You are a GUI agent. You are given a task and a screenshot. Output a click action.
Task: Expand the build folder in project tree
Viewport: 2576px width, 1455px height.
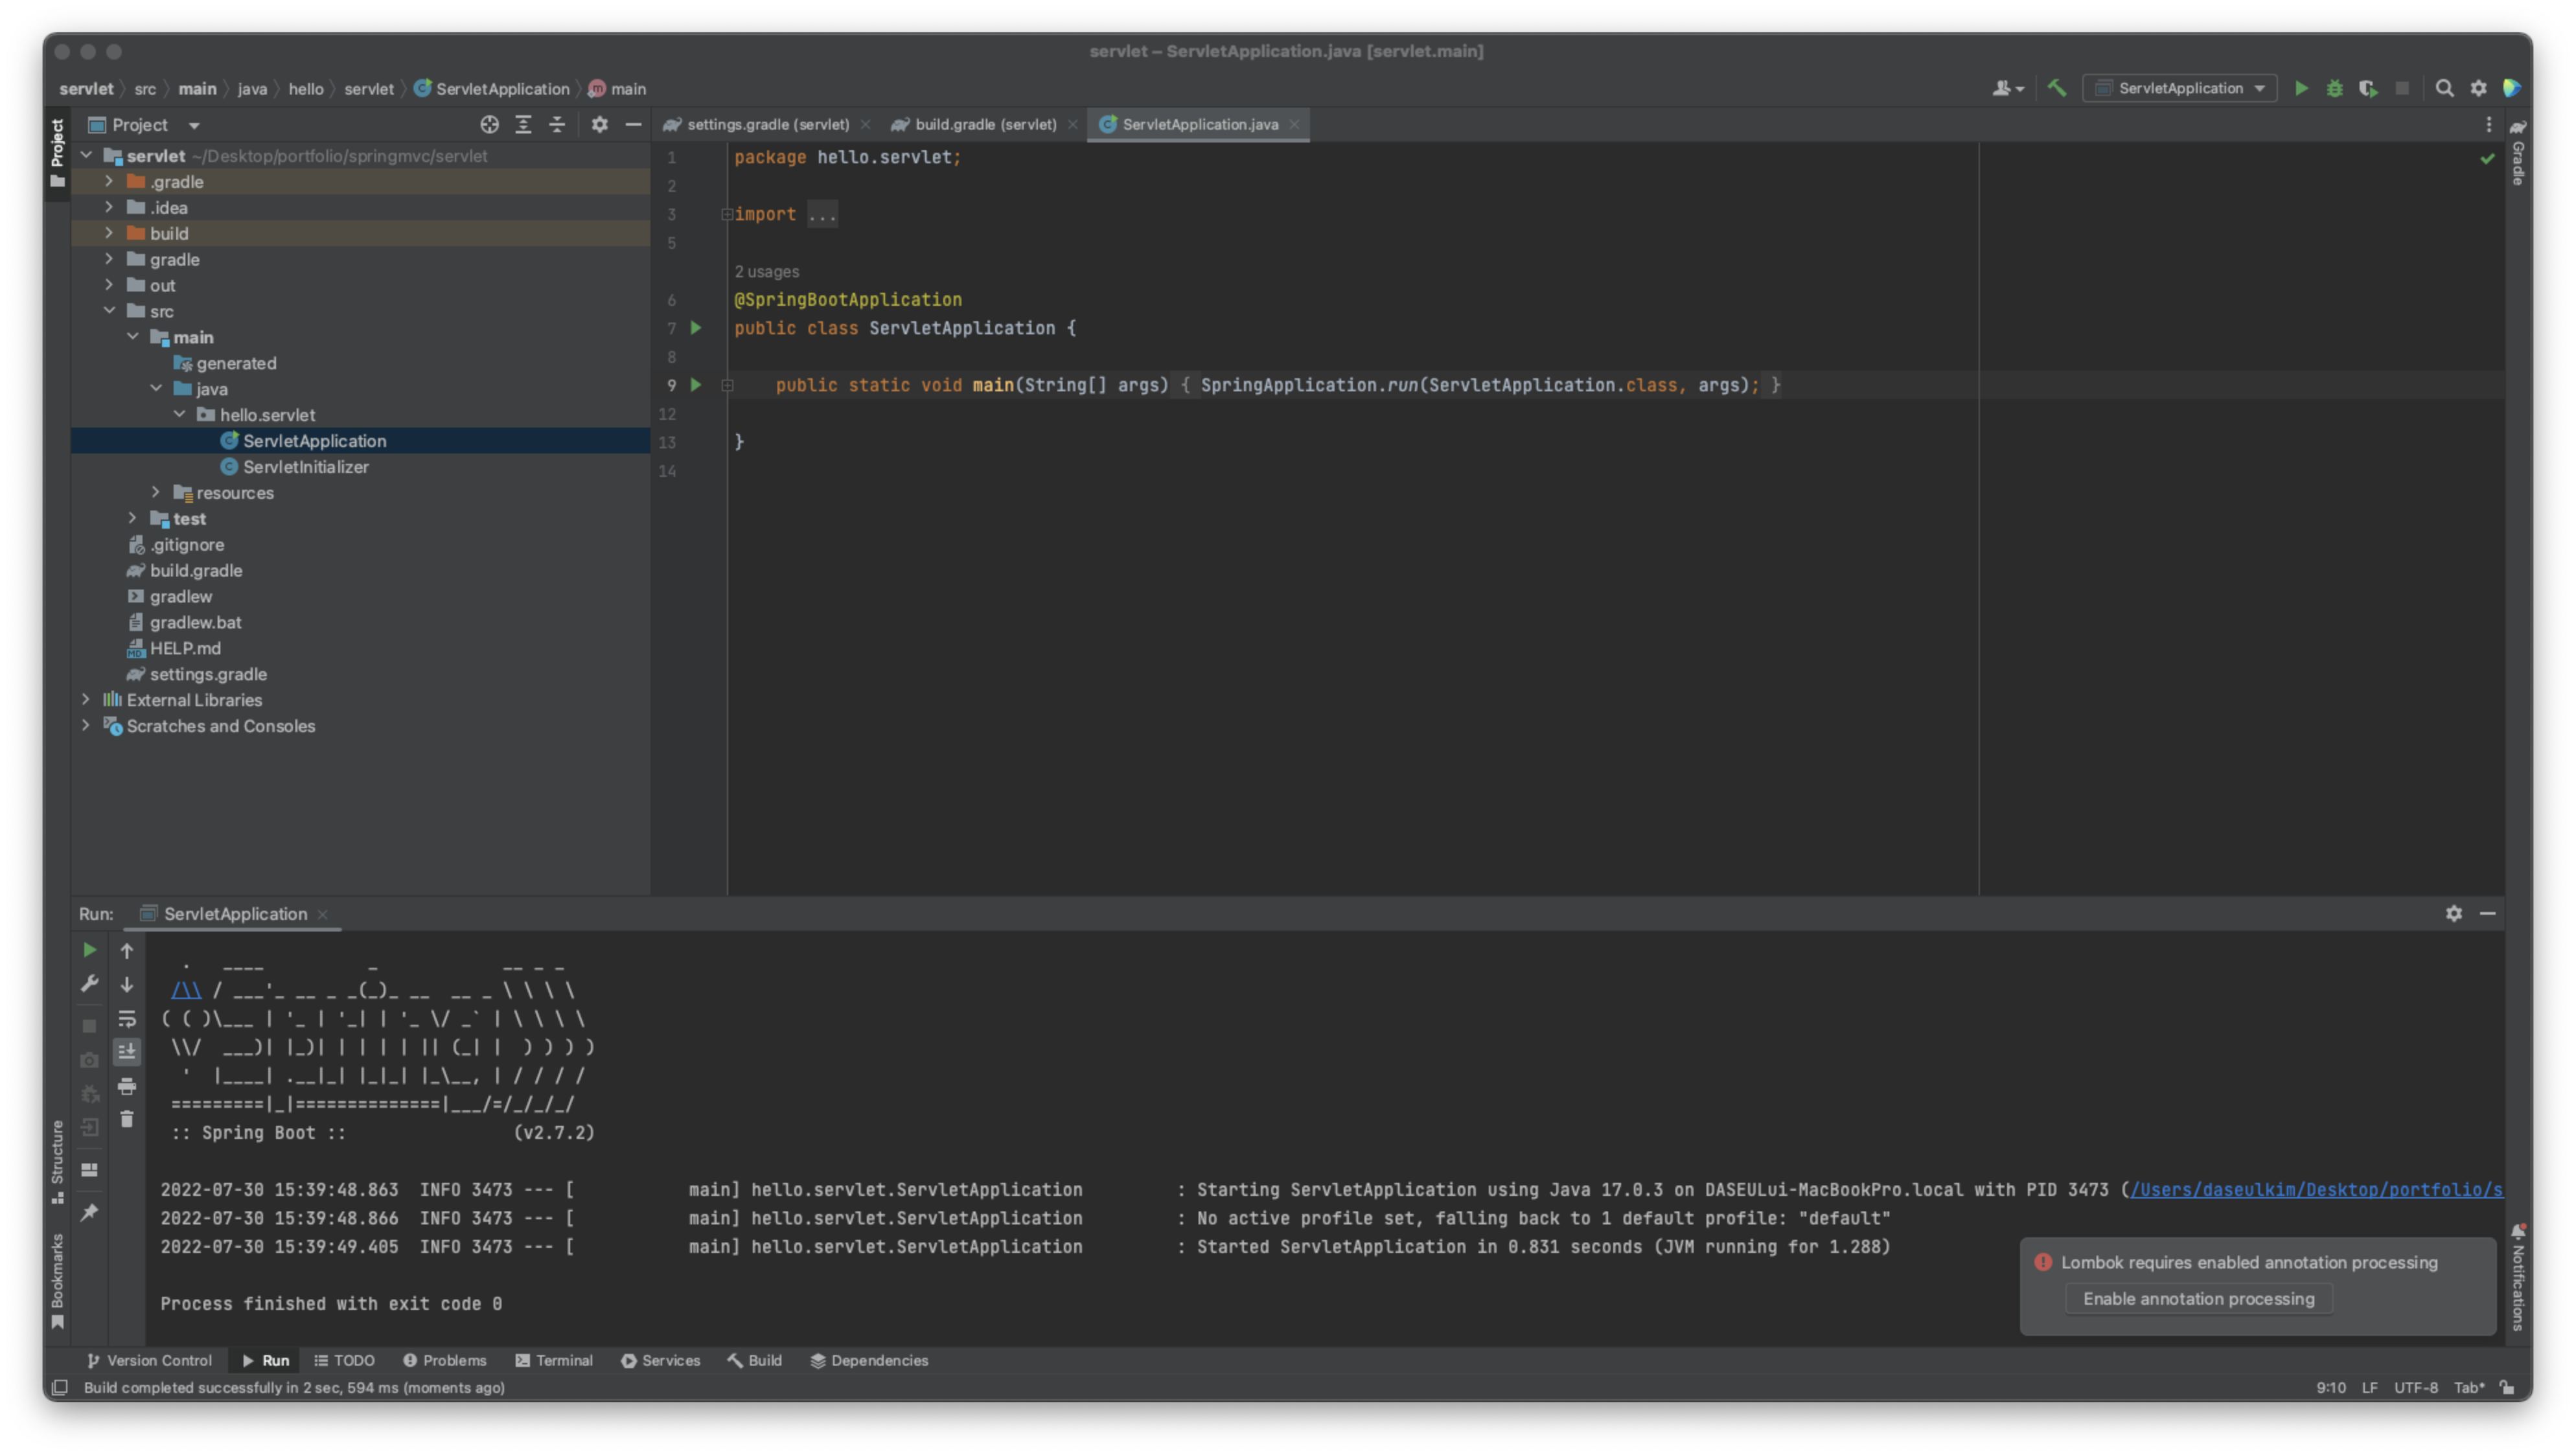point(109,233)
